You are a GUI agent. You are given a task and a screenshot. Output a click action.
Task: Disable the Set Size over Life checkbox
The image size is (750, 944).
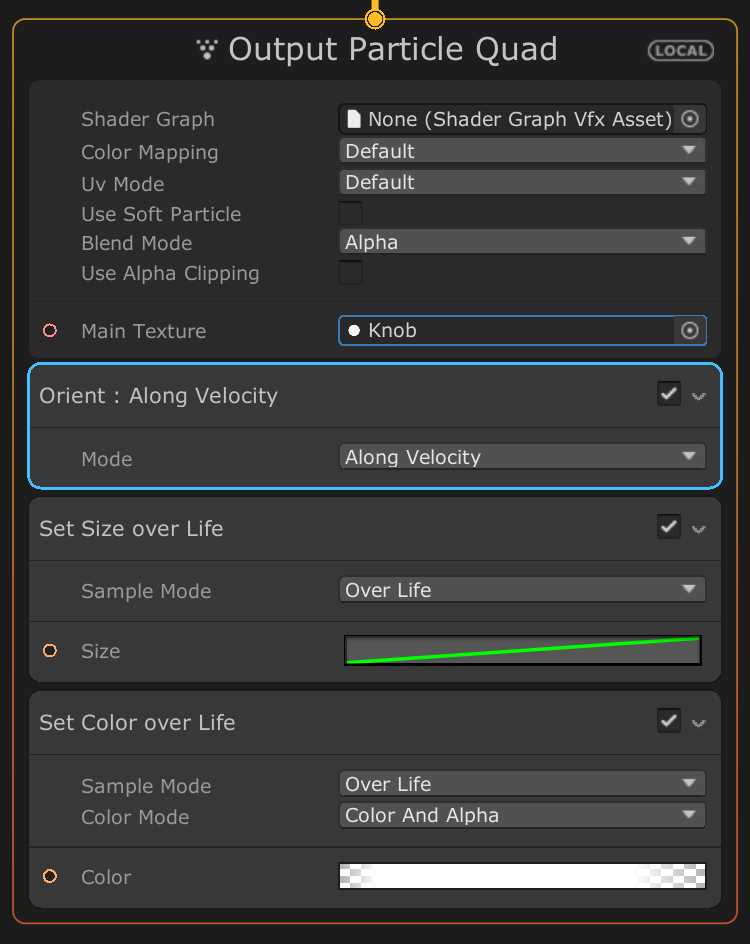click(x=668, y=526)
